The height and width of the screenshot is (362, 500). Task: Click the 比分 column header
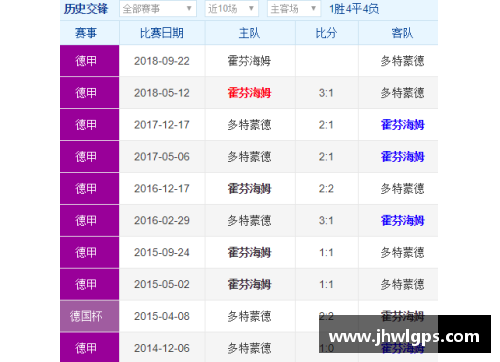click(326, 33)
